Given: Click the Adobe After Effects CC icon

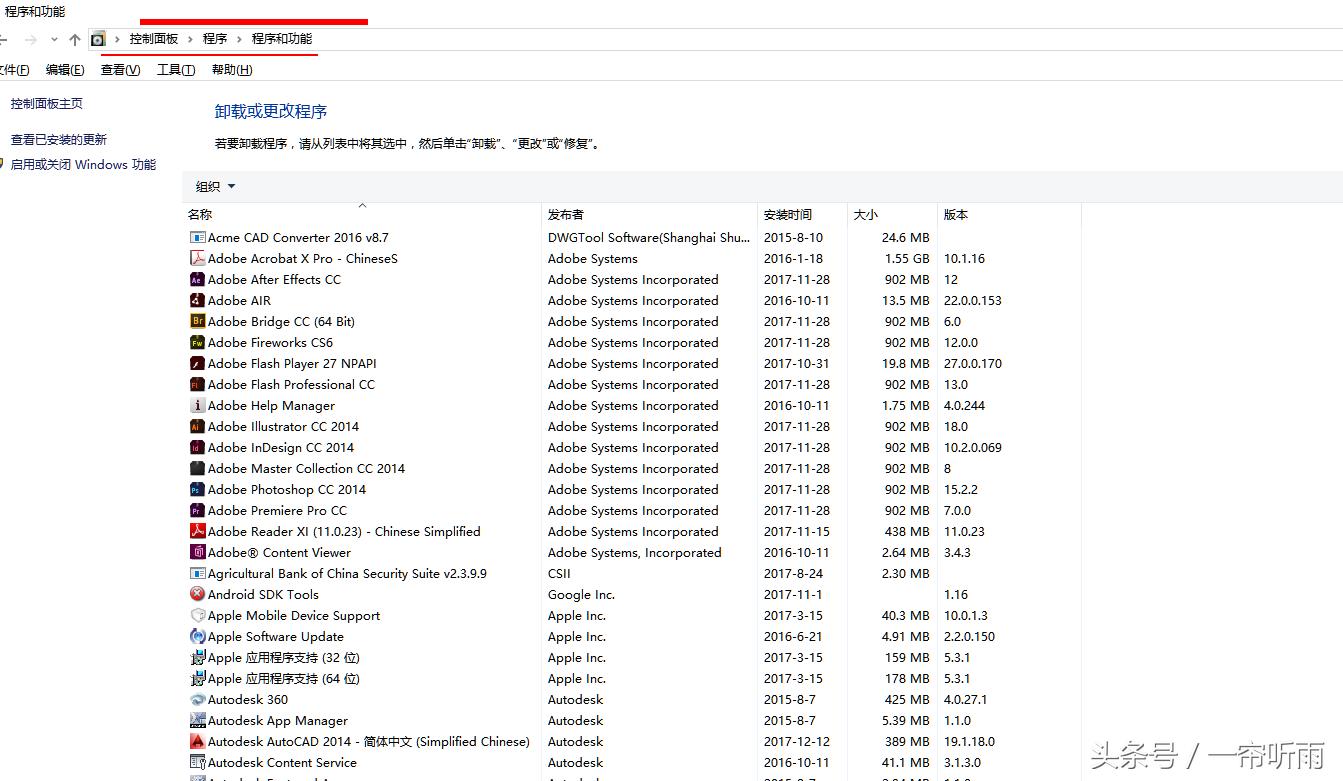Looking at the screenshot, I should point(196,279).
